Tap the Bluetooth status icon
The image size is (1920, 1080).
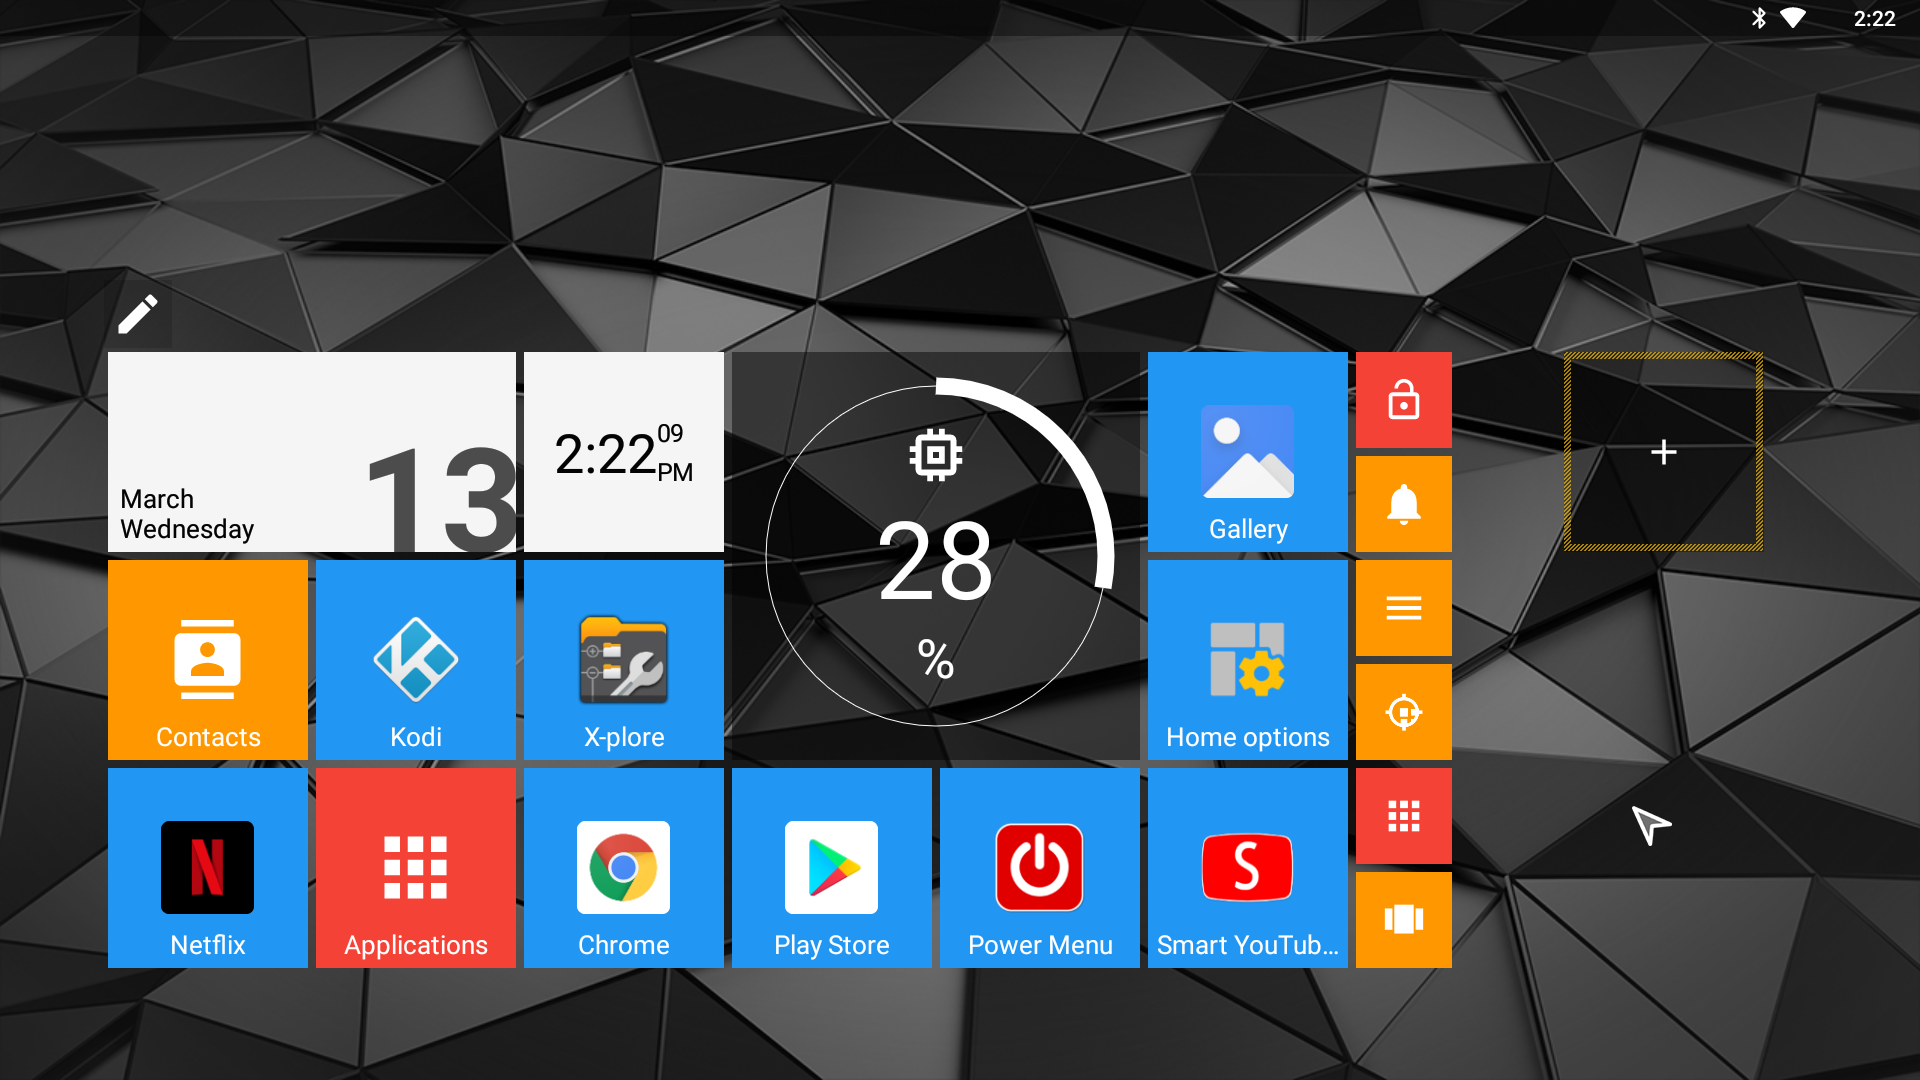click(1759, 18)
